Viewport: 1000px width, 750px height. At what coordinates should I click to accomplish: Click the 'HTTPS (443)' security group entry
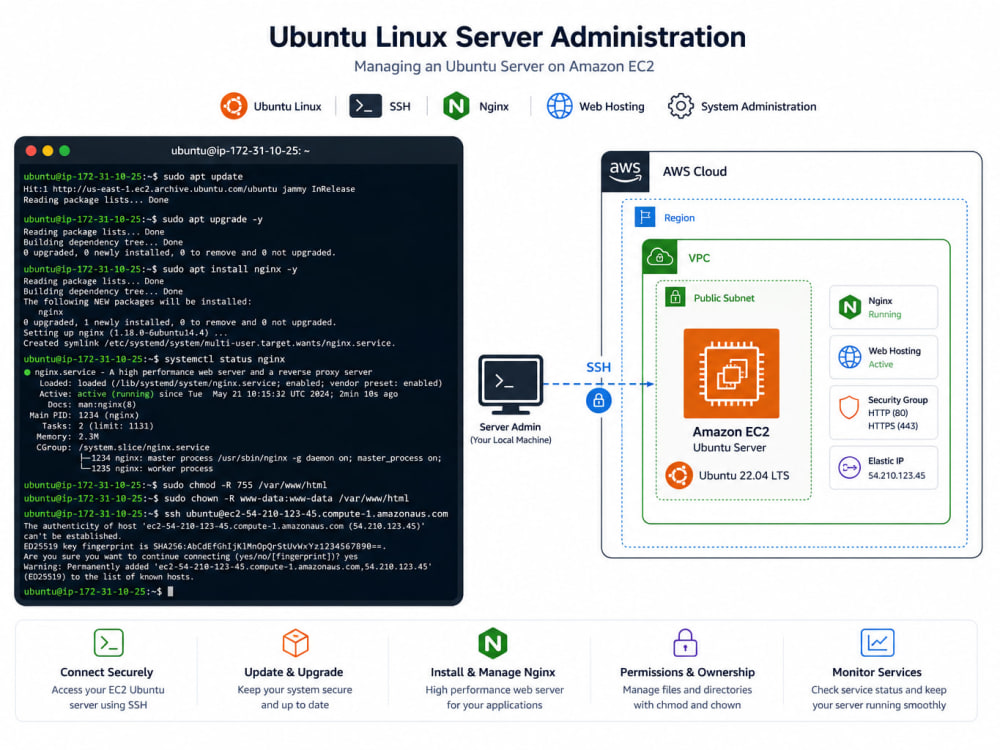pyautogui.click(x=893, y=425)
